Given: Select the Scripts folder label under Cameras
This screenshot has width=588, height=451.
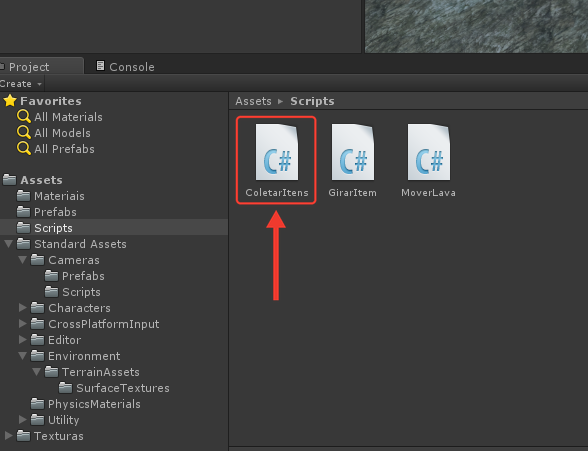Looking at the screenshot, I should [x=81, y=292].
